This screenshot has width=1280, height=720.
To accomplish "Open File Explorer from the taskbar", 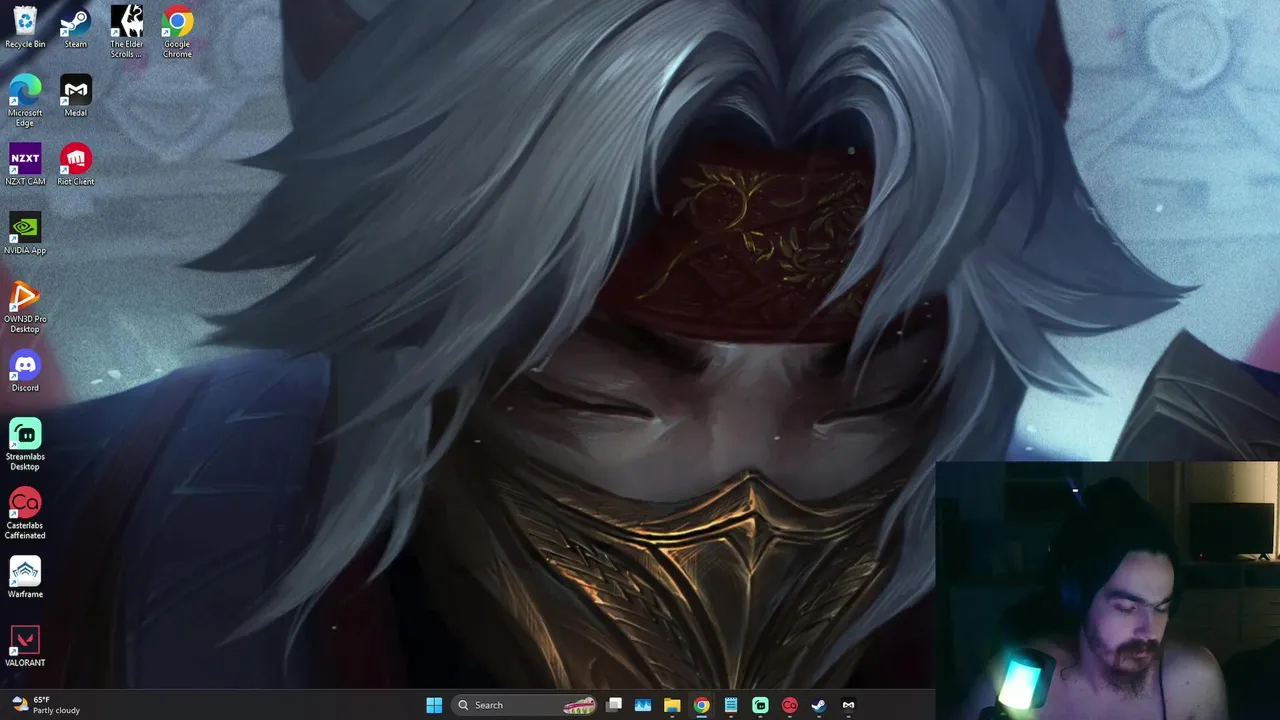I will pos(672,705).
